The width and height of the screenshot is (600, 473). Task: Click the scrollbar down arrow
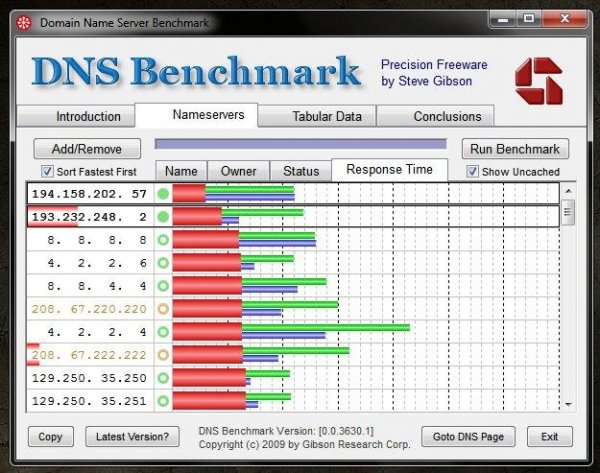tap(568, 404)
